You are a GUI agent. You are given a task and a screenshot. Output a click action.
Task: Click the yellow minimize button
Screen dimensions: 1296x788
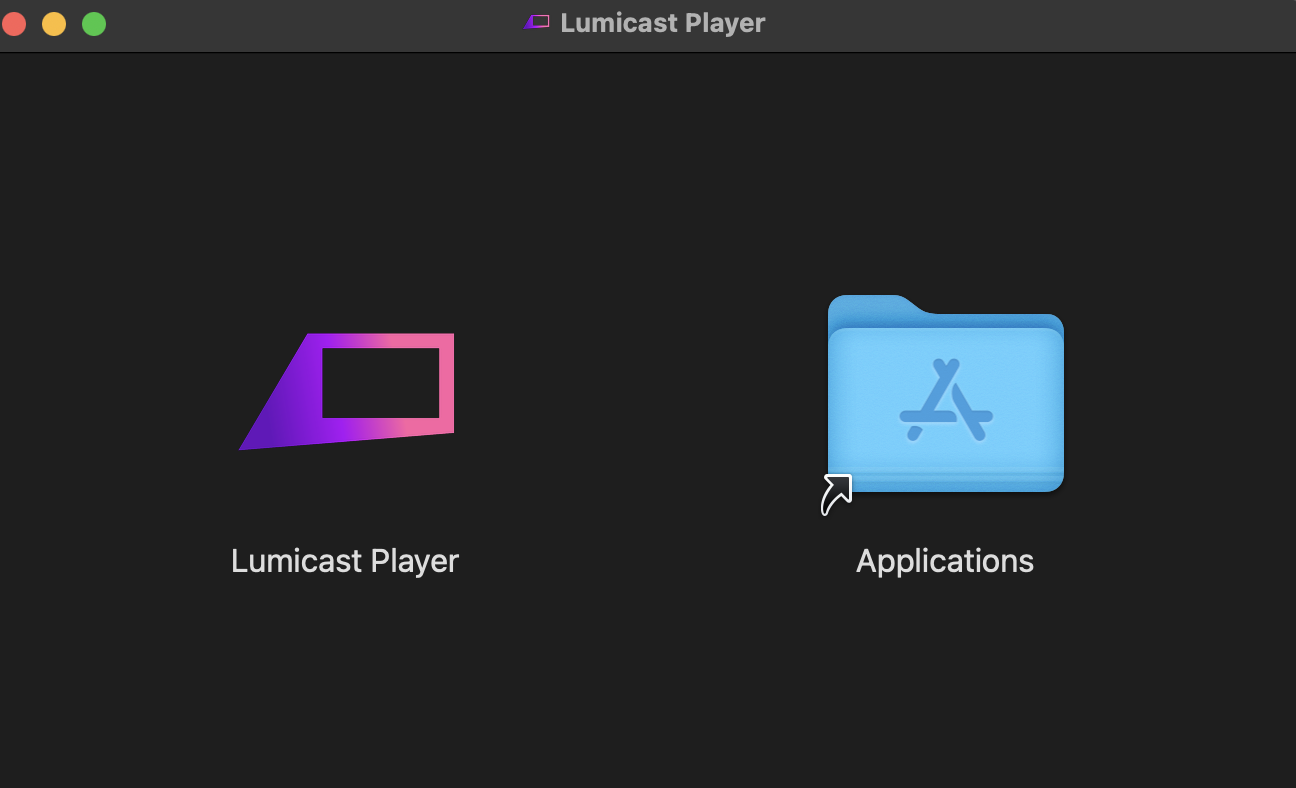[54, 22]
